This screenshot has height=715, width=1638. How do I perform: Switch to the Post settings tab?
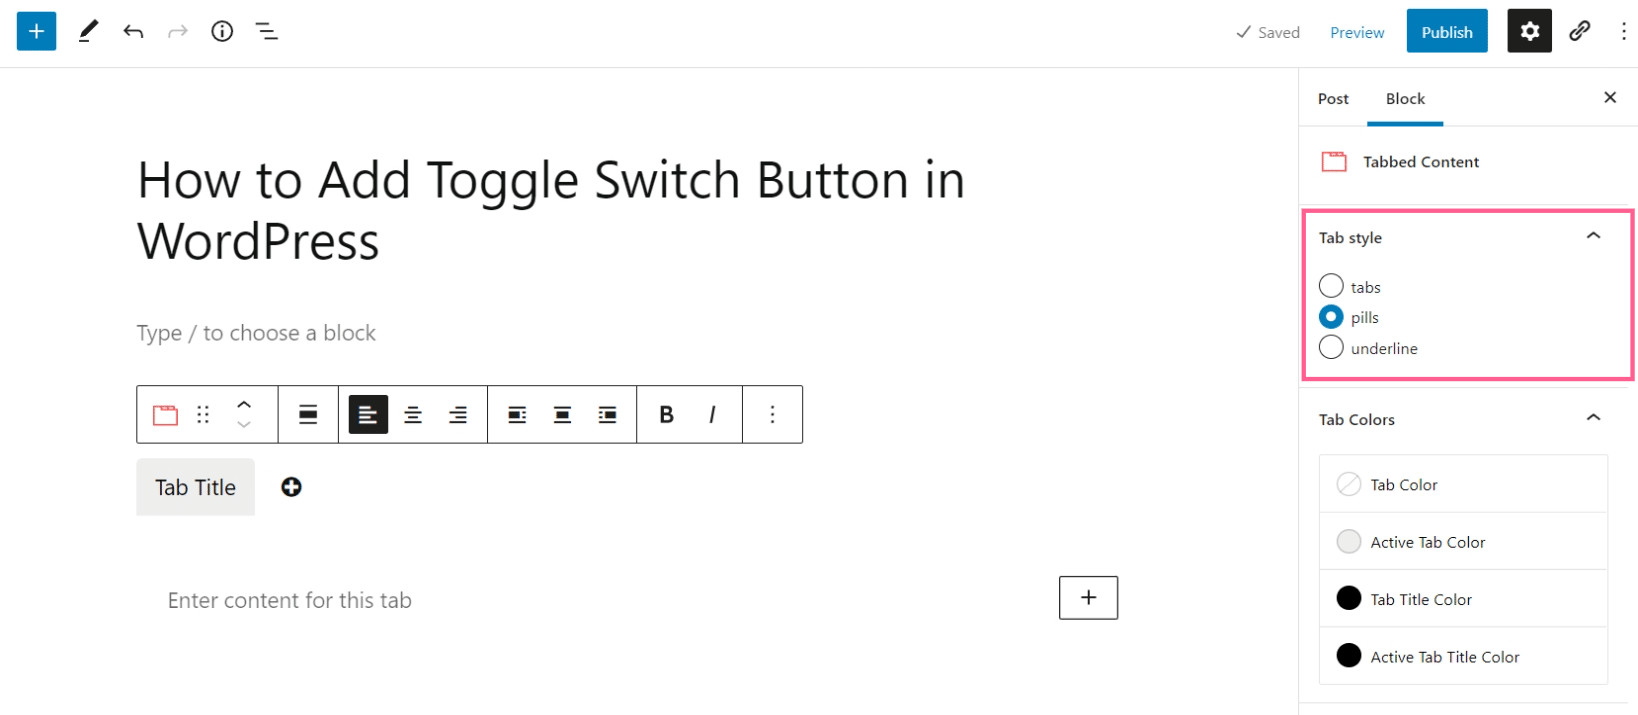pos(1333,98)
